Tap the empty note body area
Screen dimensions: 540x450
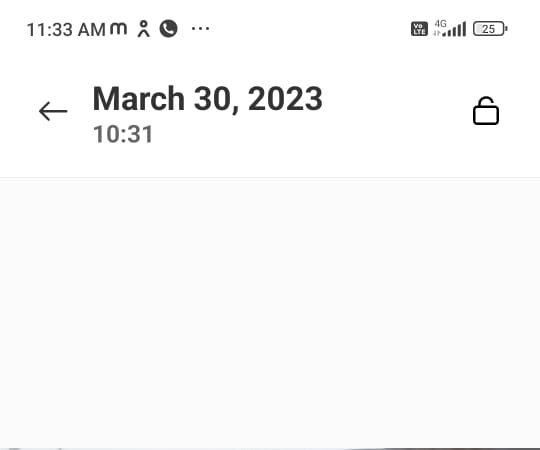pyautogui.click(x=270, y=313)
